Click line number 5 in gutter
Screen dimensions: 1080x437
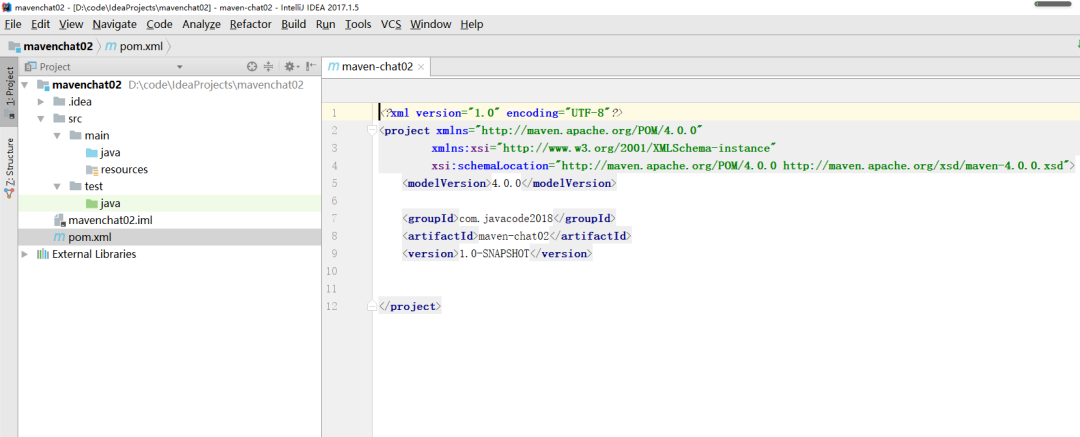pos(334,184)
